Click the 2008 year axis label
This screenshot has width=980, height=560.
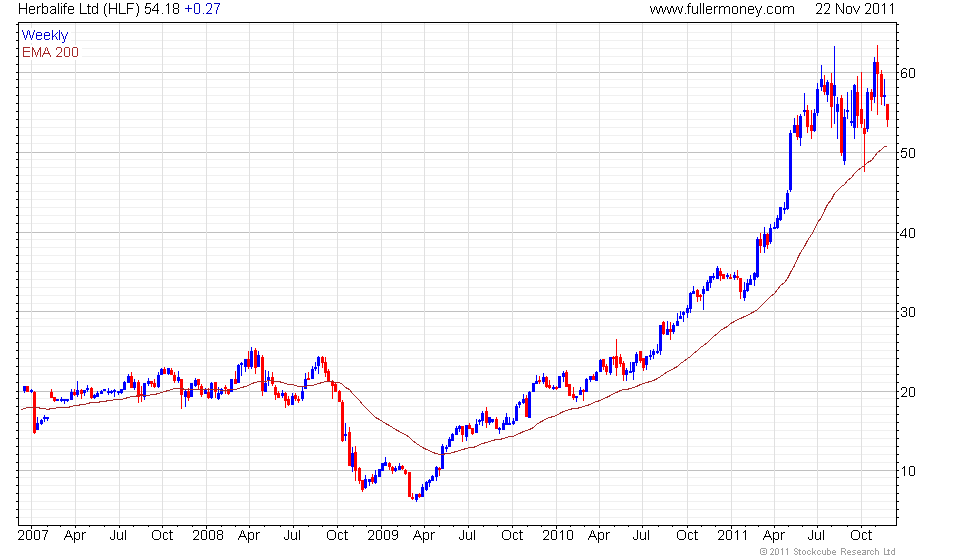click(x=208, y=536)
